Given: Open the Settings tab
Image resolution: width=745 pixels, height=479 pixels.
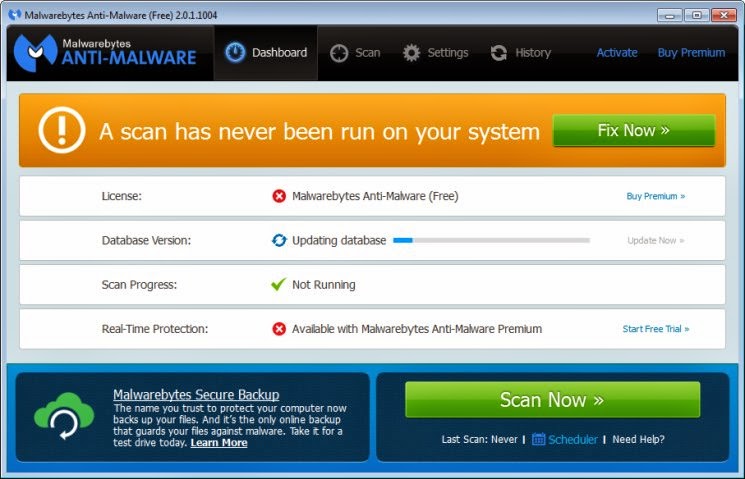Looking at the screenshot, I should tap(435, 53).
